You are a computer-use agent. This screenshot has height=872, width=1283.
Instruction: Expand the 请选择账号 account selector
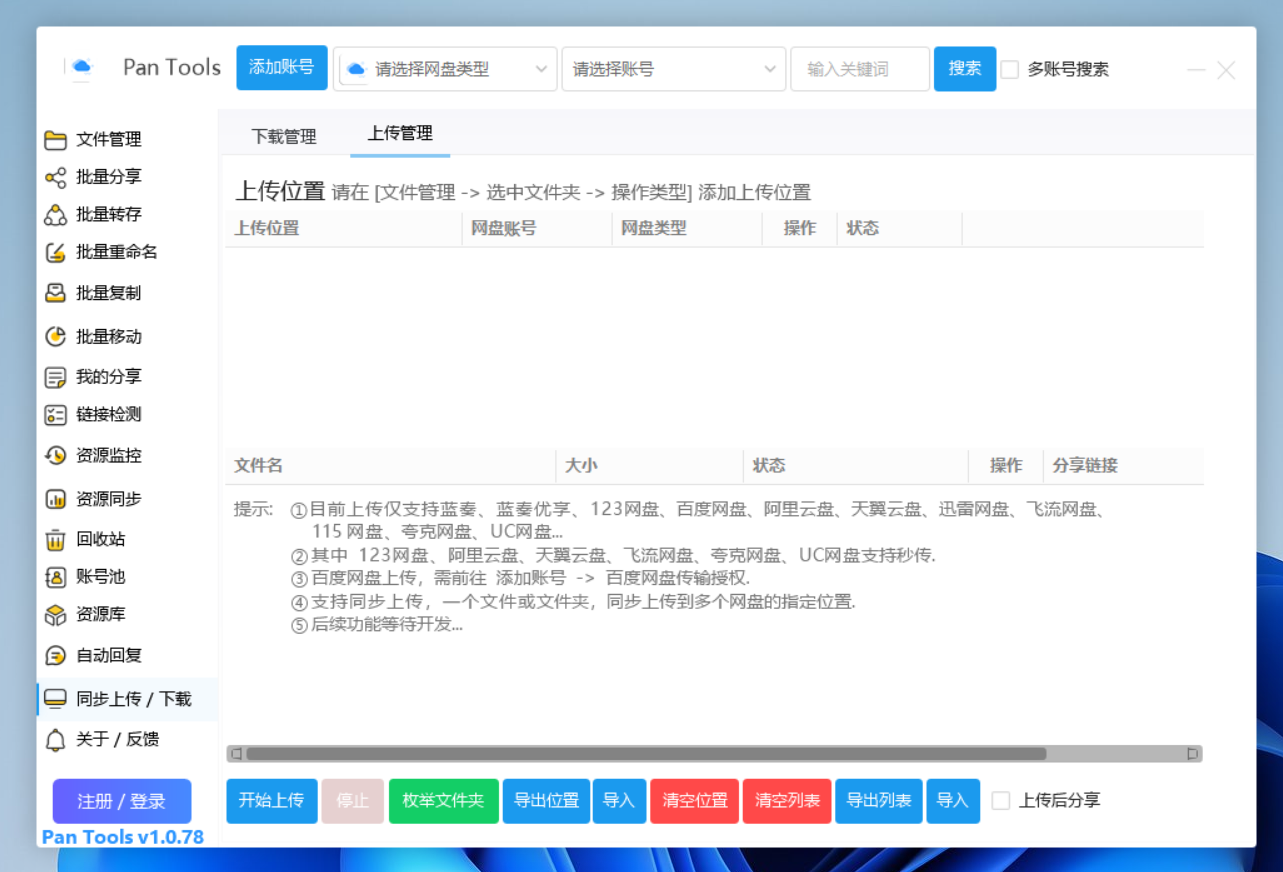672,69
